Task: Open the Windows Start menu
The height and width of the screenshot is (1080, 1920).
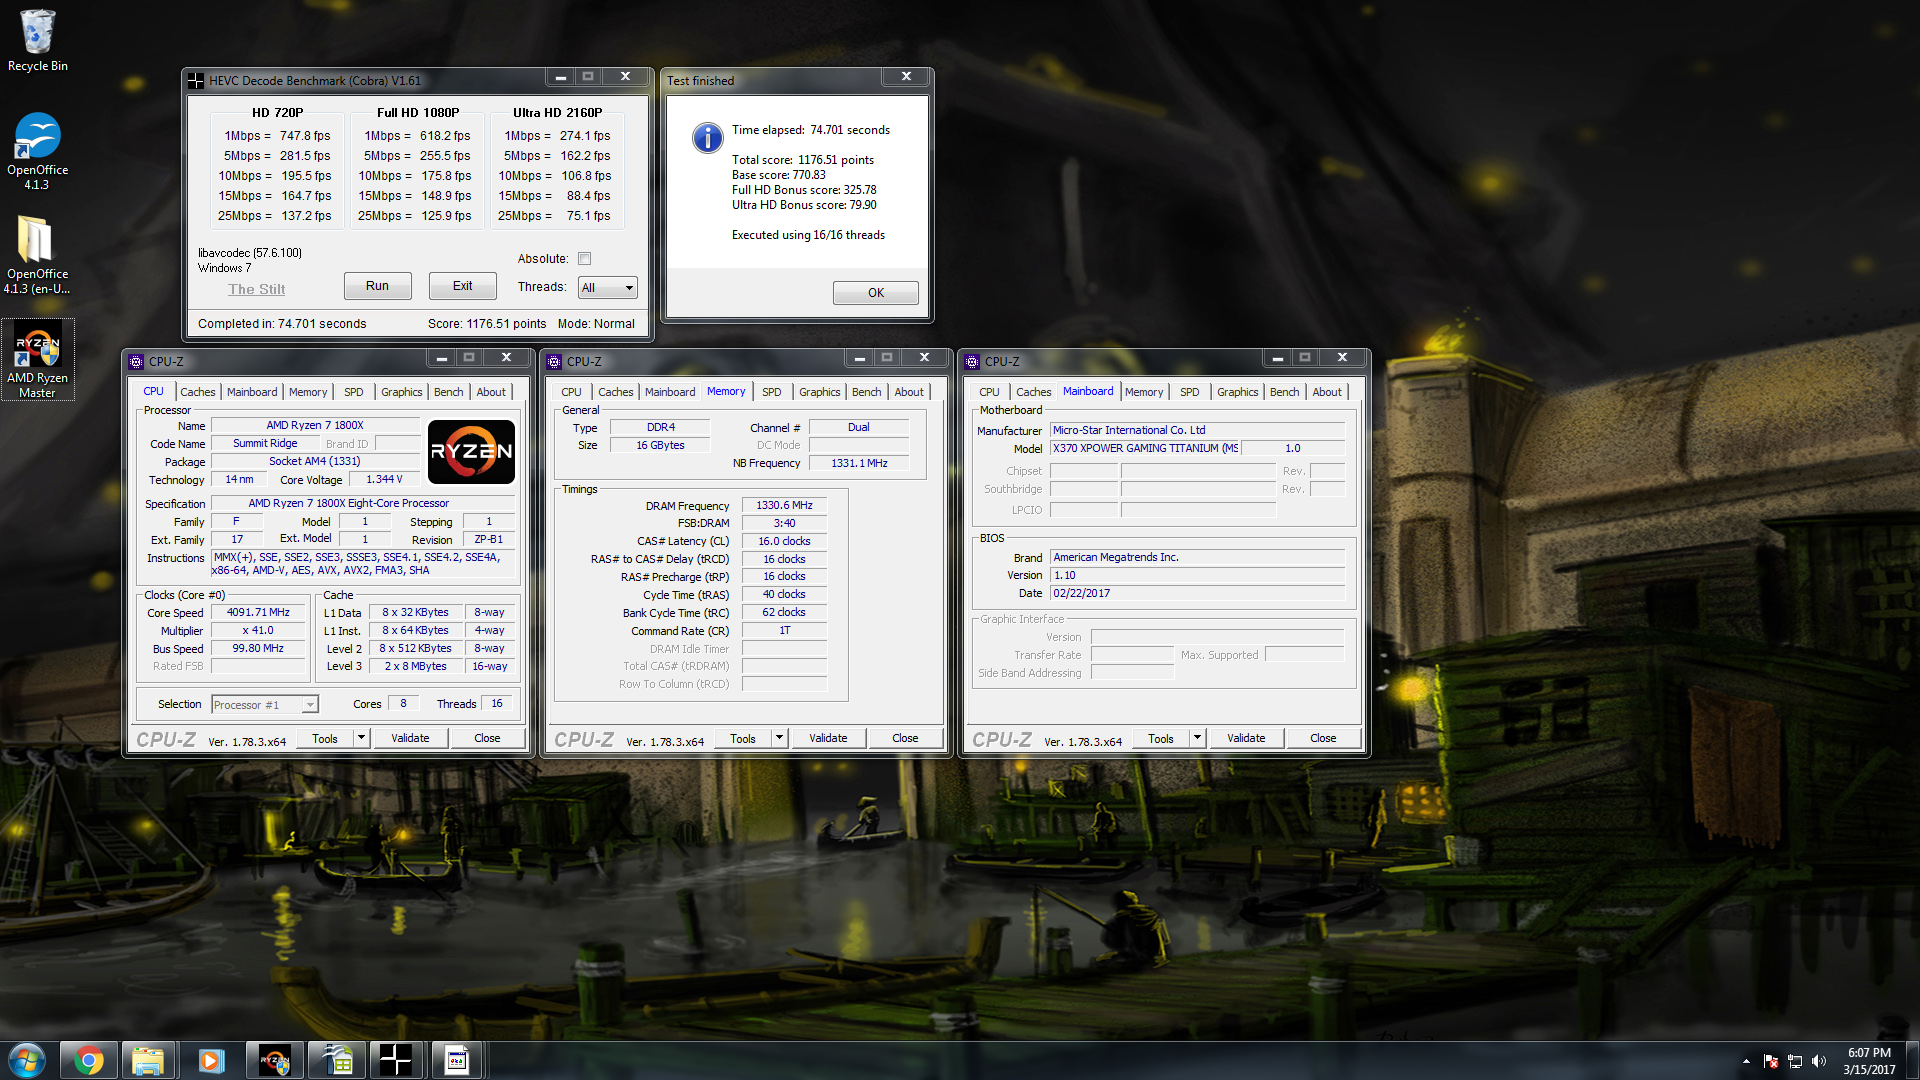Action: click(x=27, y=1060)
